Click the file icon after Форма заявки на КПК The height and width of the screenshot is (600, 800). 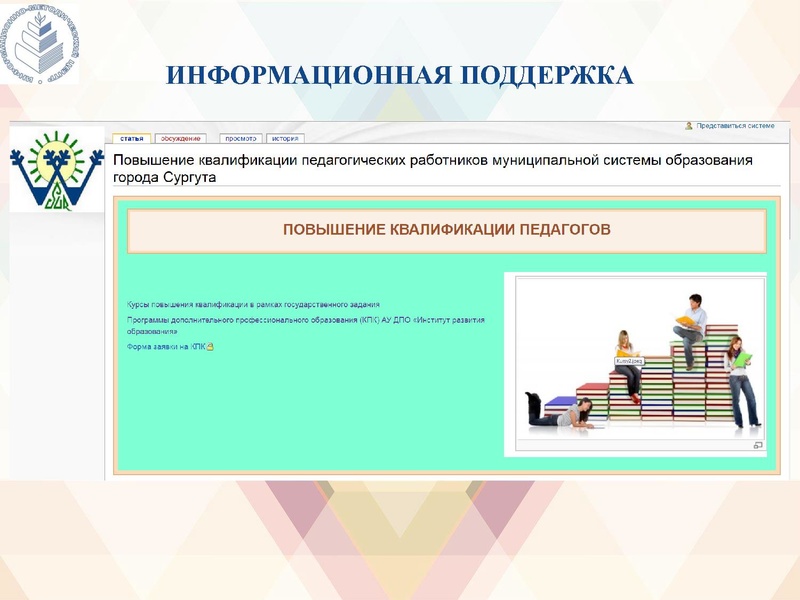pos(210,347)
